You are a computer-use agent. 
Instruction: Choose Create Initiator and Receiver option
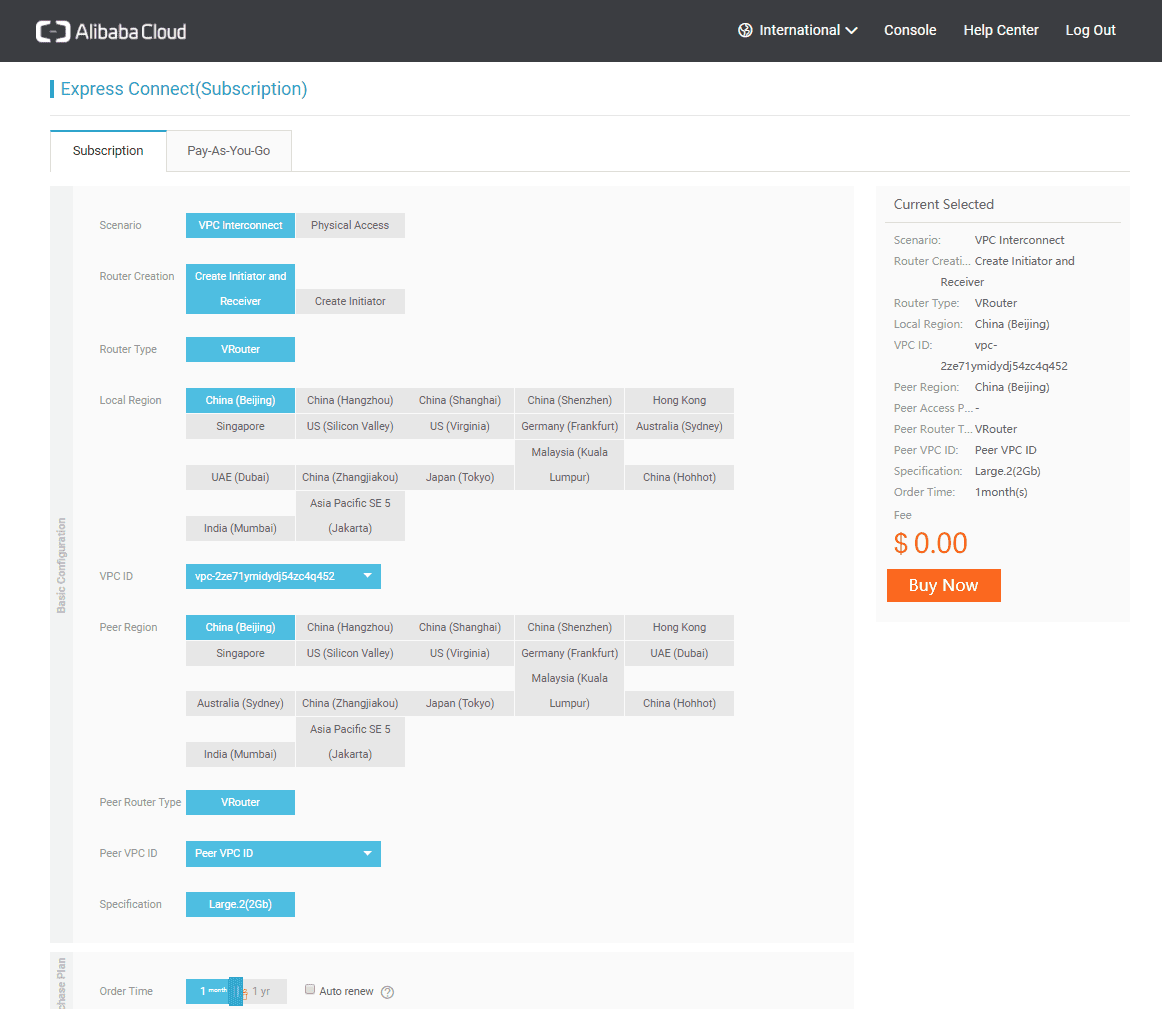click(240, 289)
